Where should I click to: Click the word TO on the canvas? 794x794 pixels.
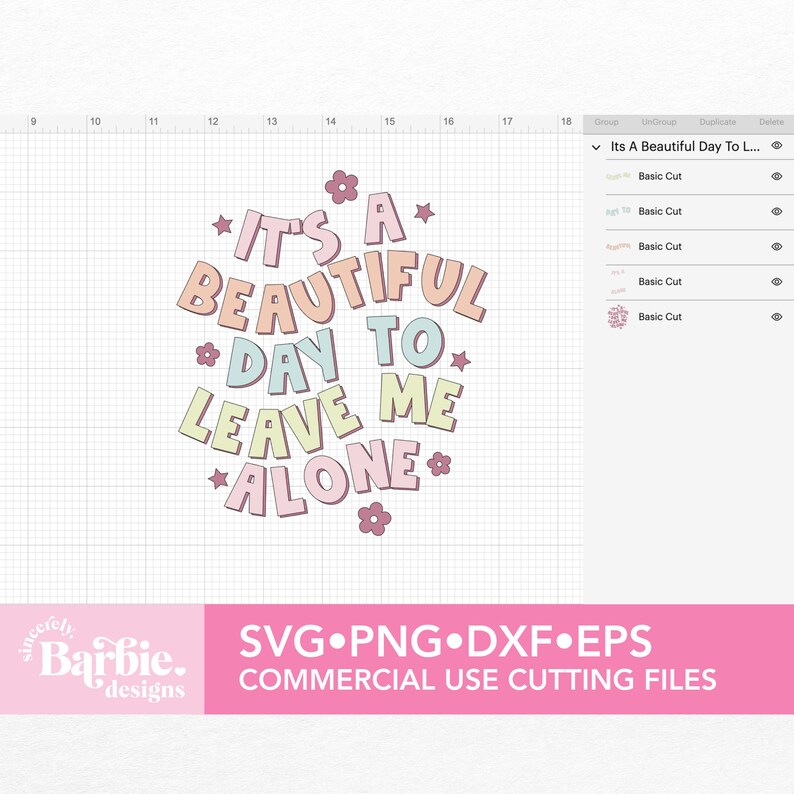click(406, 341)
